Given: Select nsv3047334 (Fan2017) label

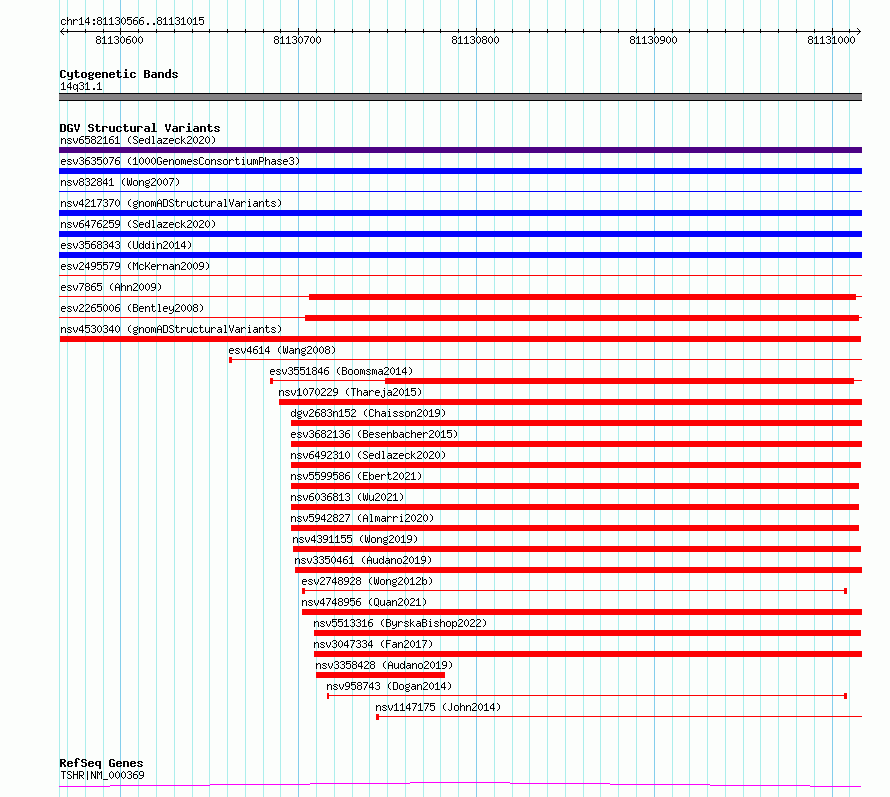Looking at the screenshot, I should pos(373,644).
